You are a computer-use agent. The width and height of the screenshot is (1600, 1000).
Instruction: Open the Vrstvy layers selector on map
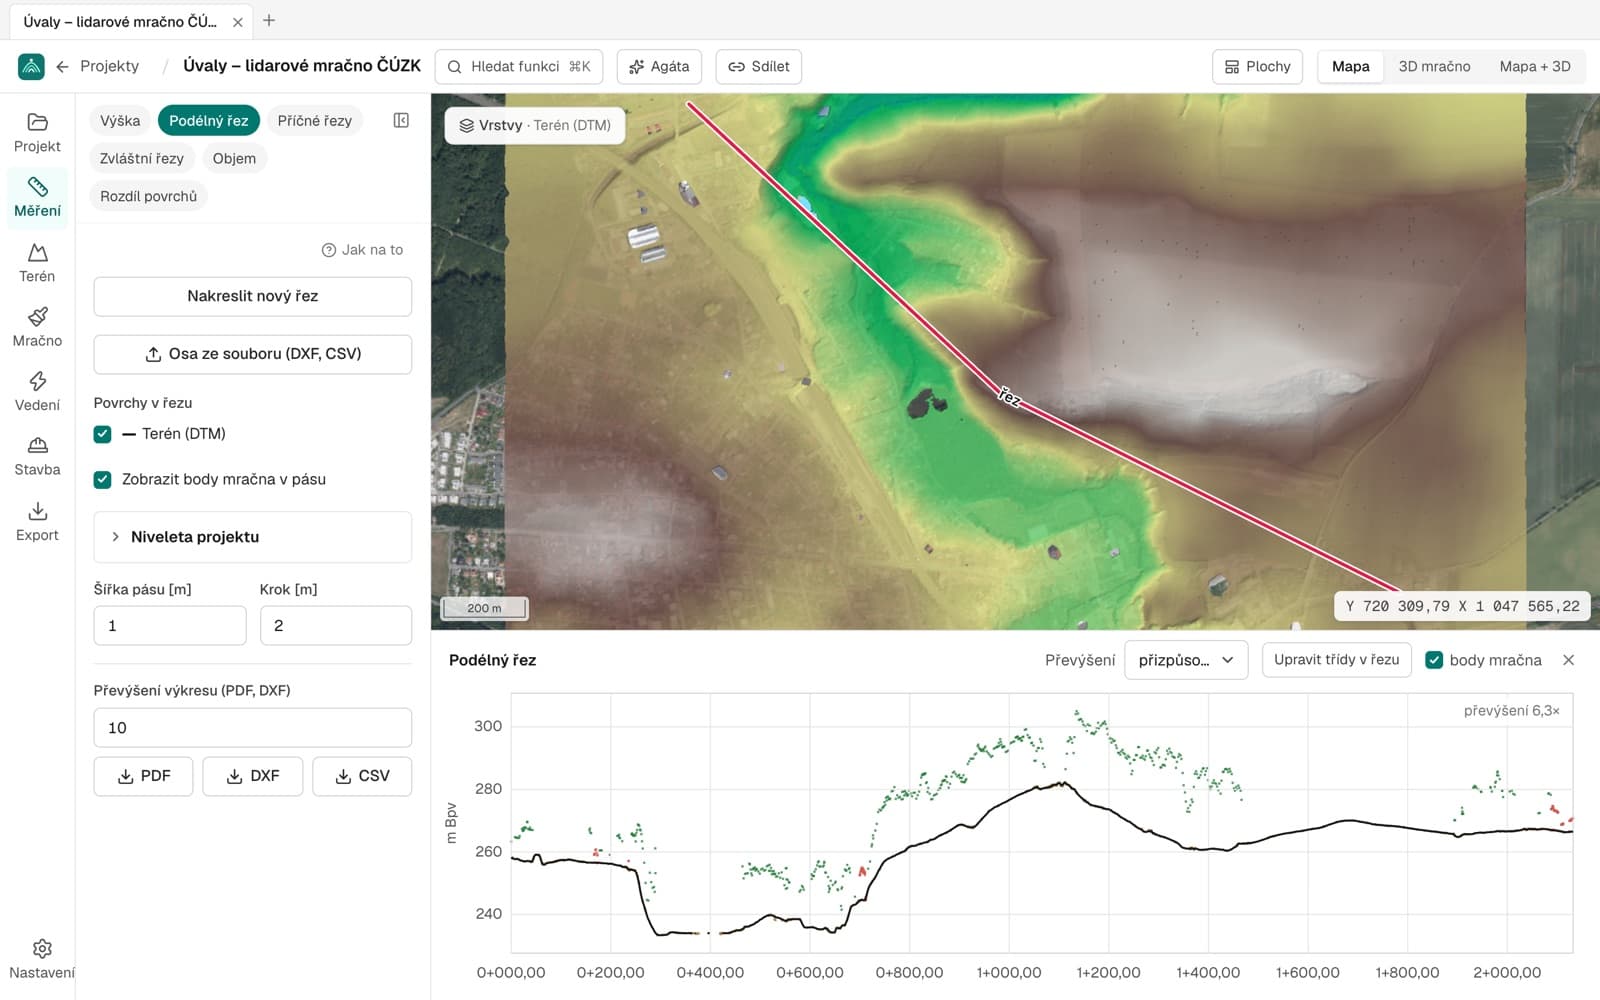click(535, 125)
